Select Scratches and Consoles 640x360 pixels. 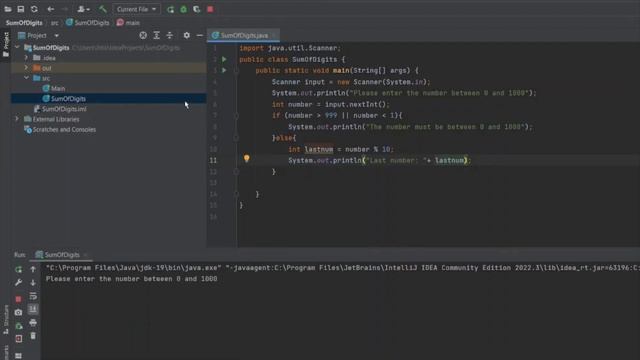(x=60, y=129)
